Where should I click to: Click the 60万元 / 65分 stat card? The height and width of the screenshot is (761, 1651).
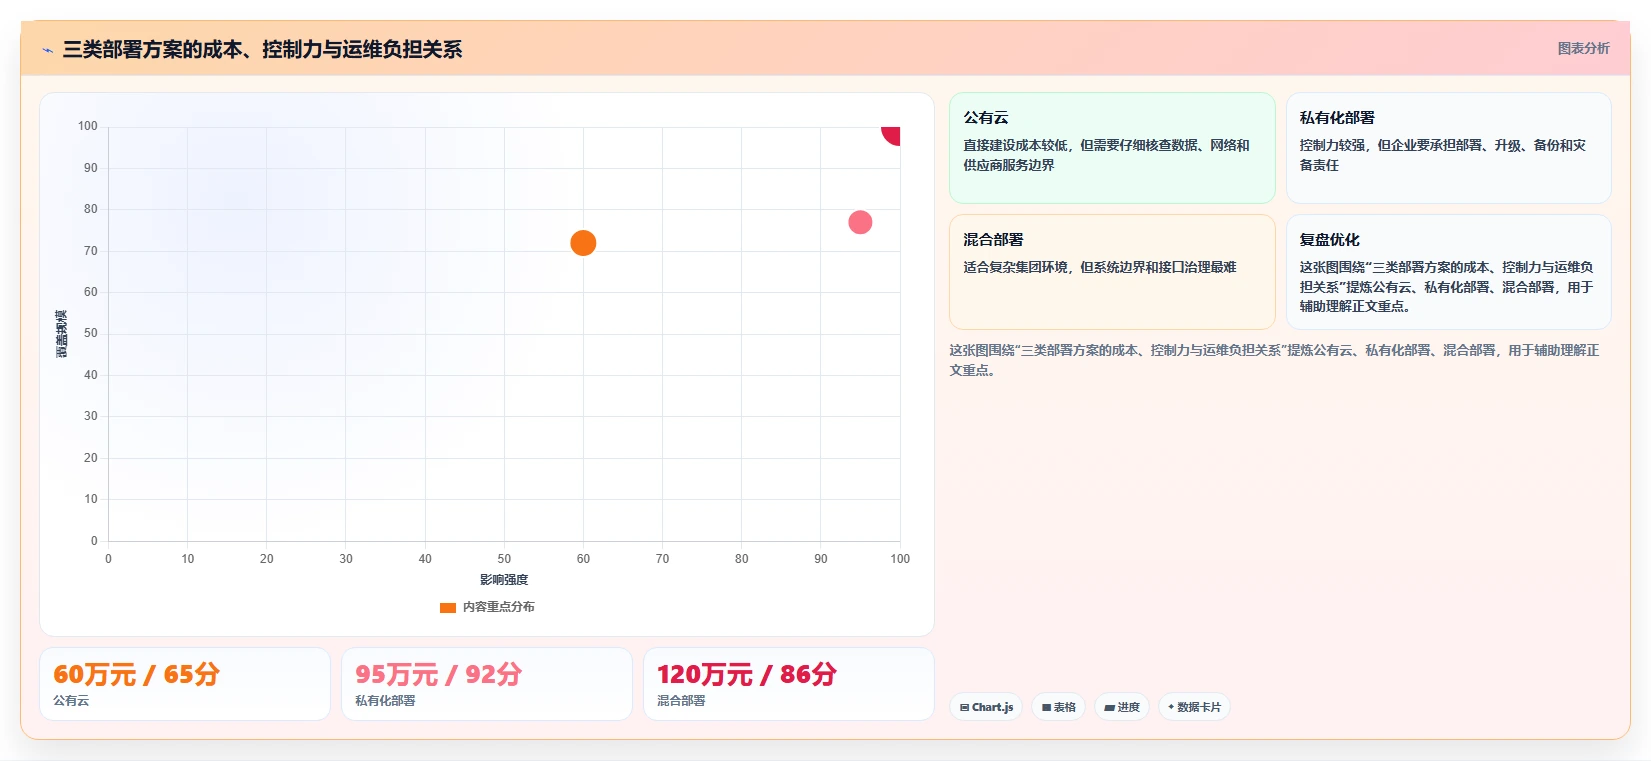click(185, 684)
